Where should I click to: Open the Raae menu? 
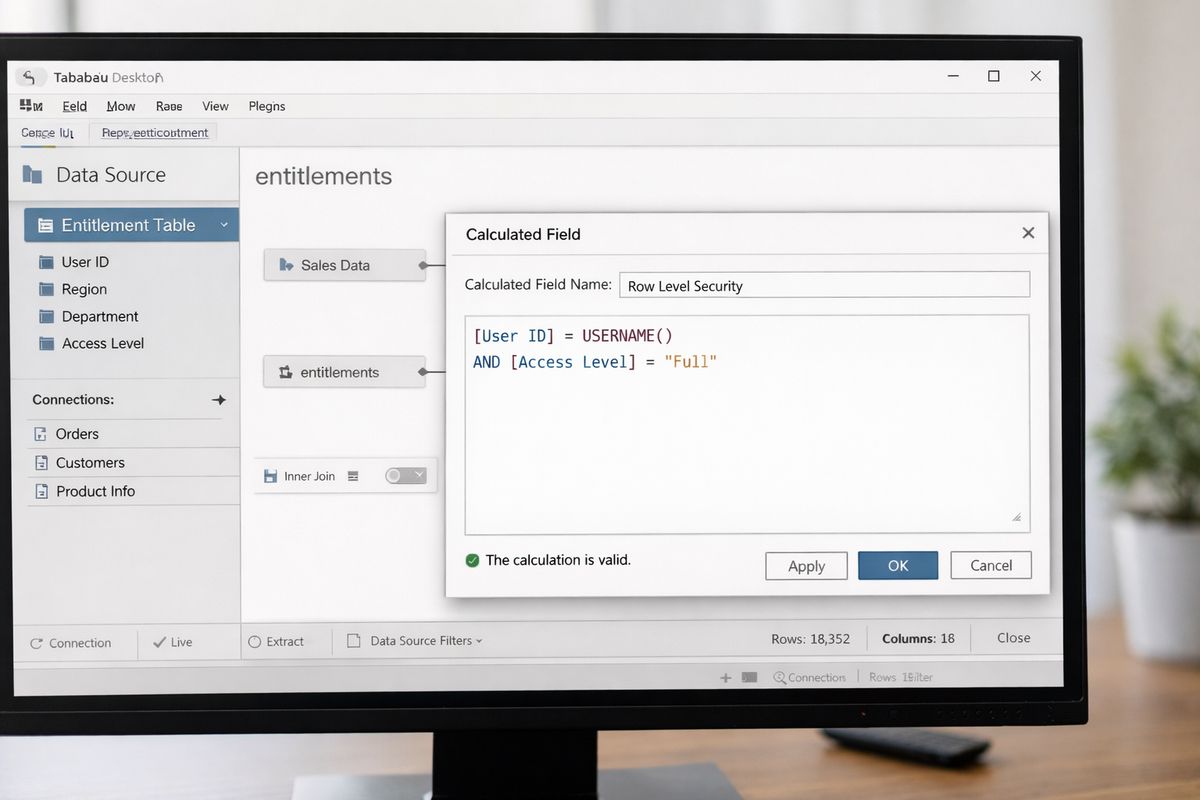pos(169,106)
